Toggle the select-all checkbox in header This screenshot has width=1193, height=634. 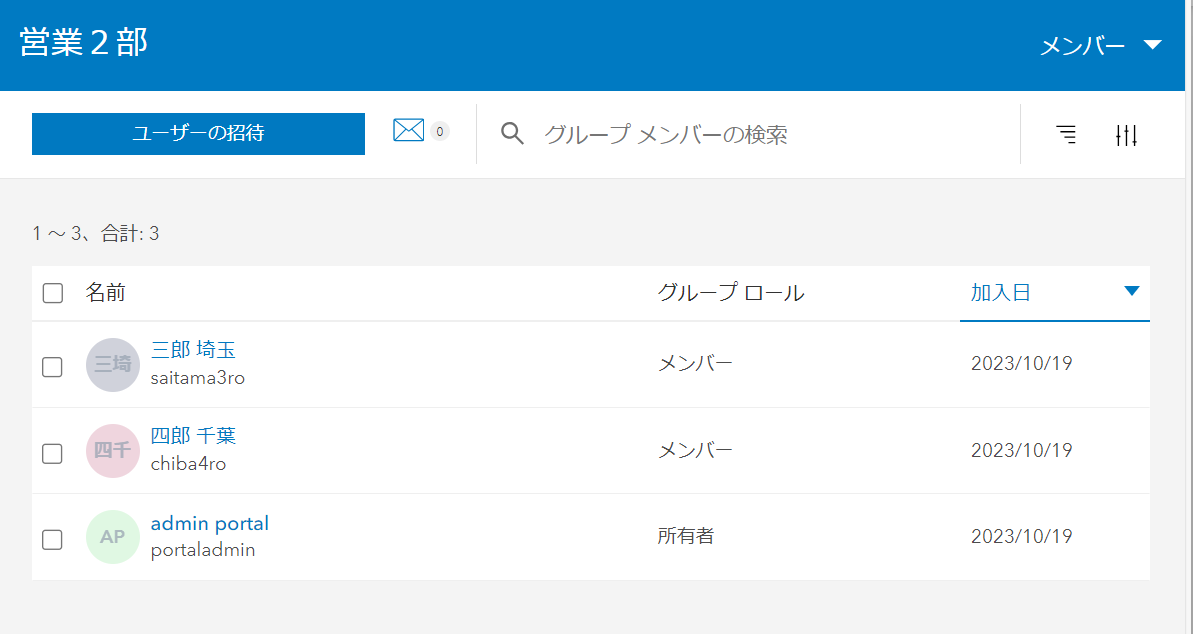coord(52,293)
